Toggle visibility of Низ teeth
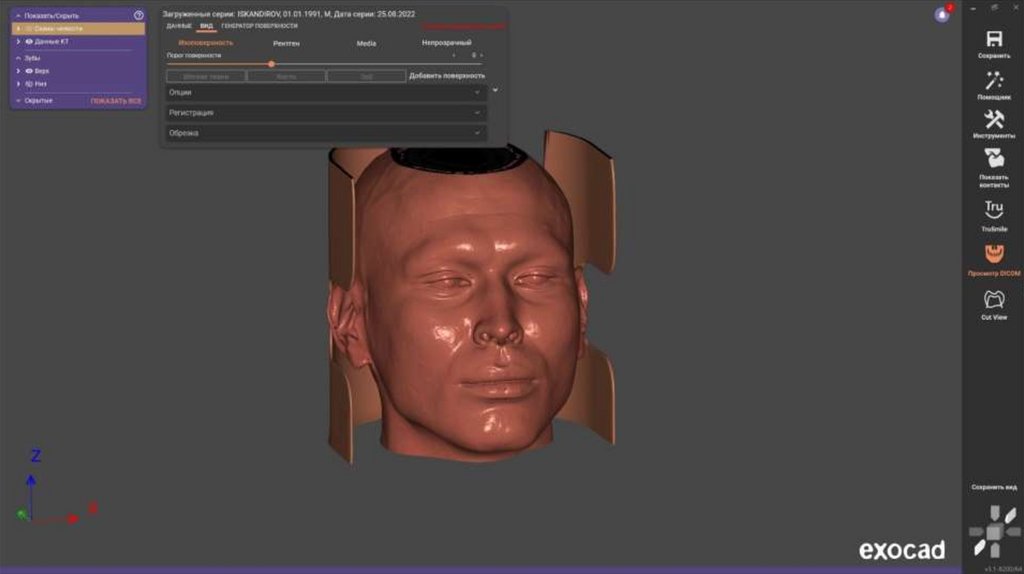Viewport: 1024px width, 574px height. point(29,84)
